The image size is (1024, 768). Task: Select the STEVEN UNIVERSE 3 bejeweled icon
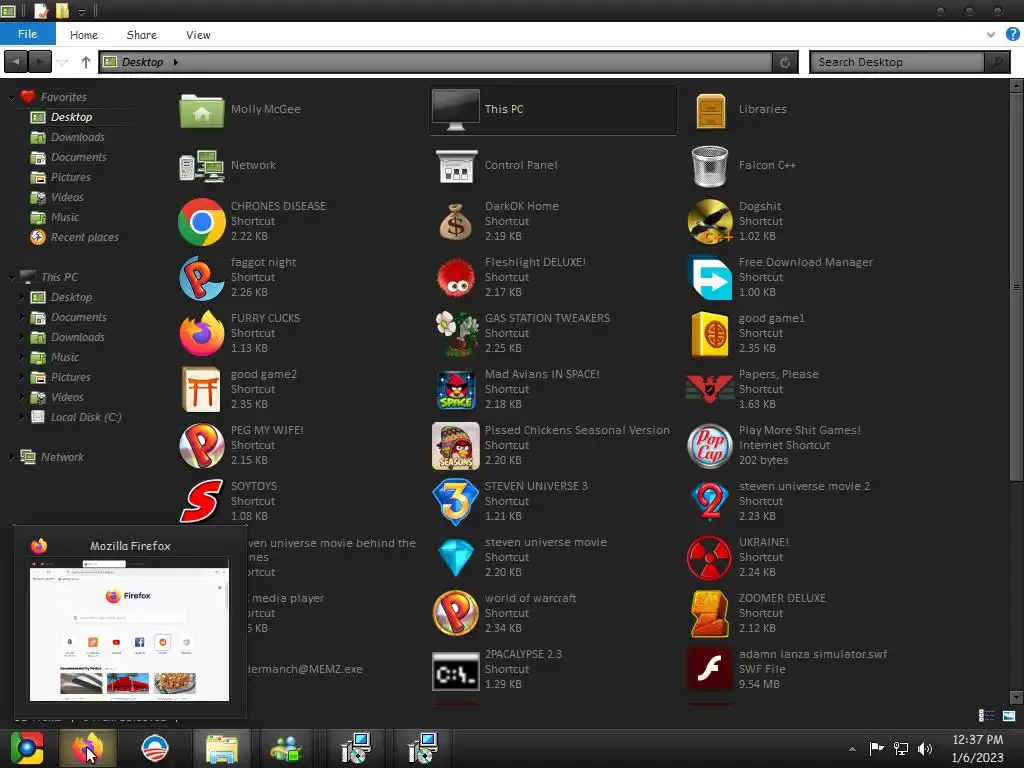456,502
